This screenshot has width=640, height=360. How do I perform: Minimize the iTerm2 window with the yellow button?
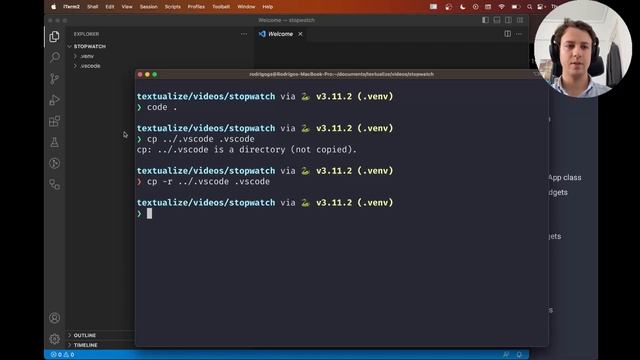point(147,74)
